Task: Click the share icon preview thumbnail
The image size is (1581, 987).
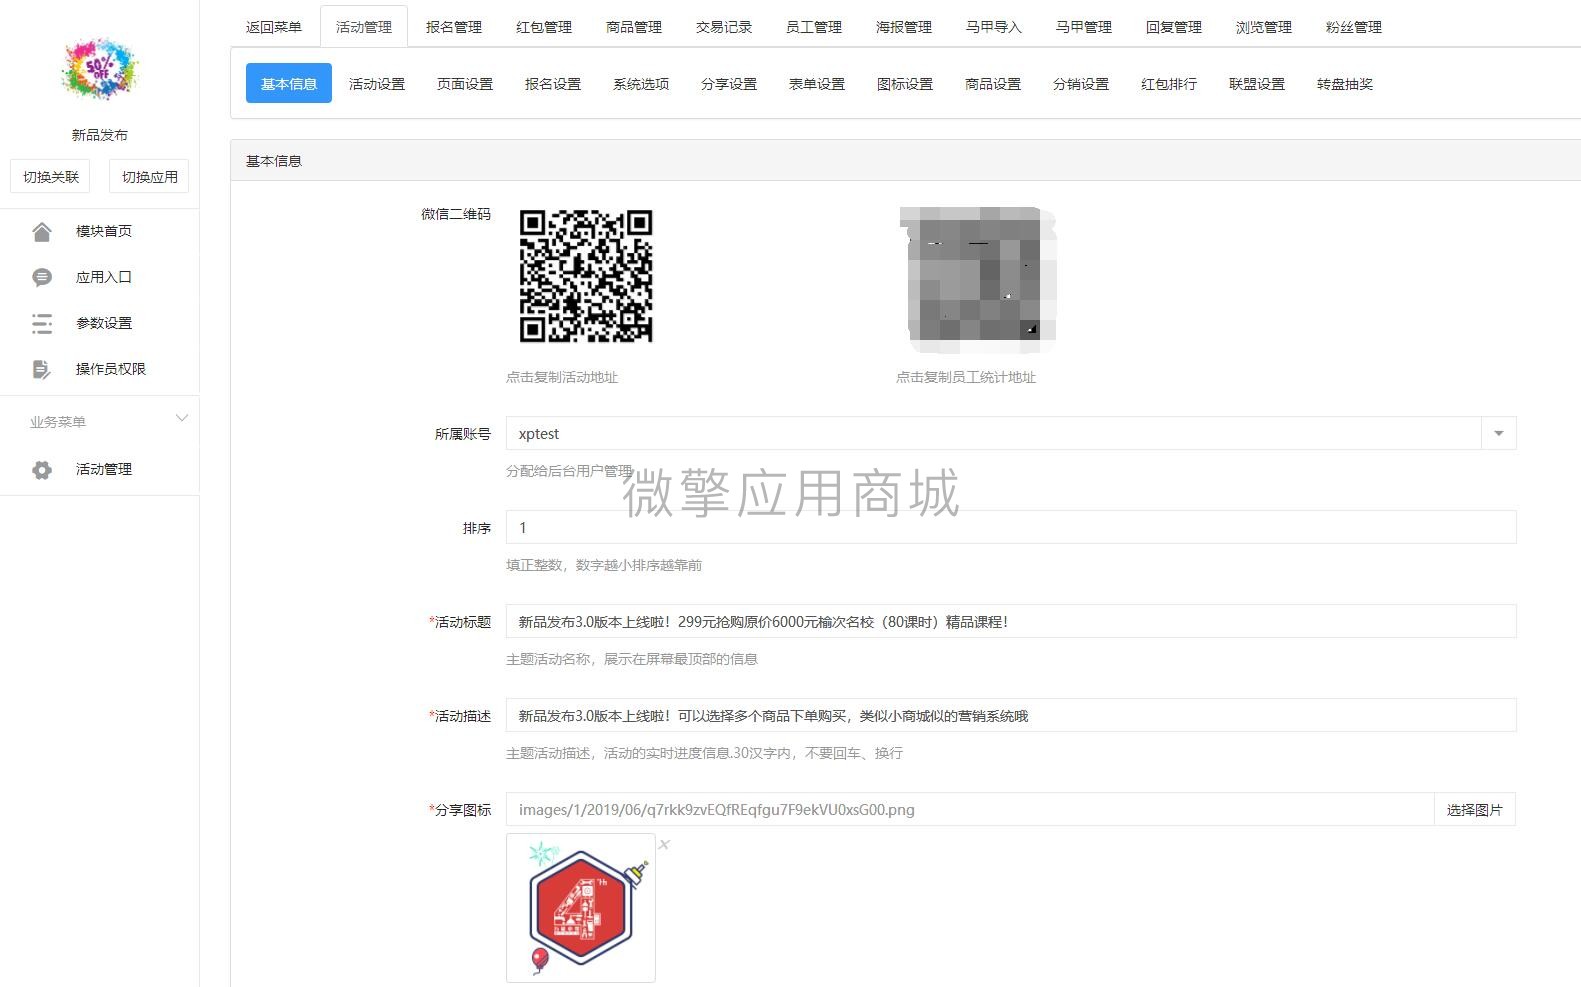Action: [581, 908]
